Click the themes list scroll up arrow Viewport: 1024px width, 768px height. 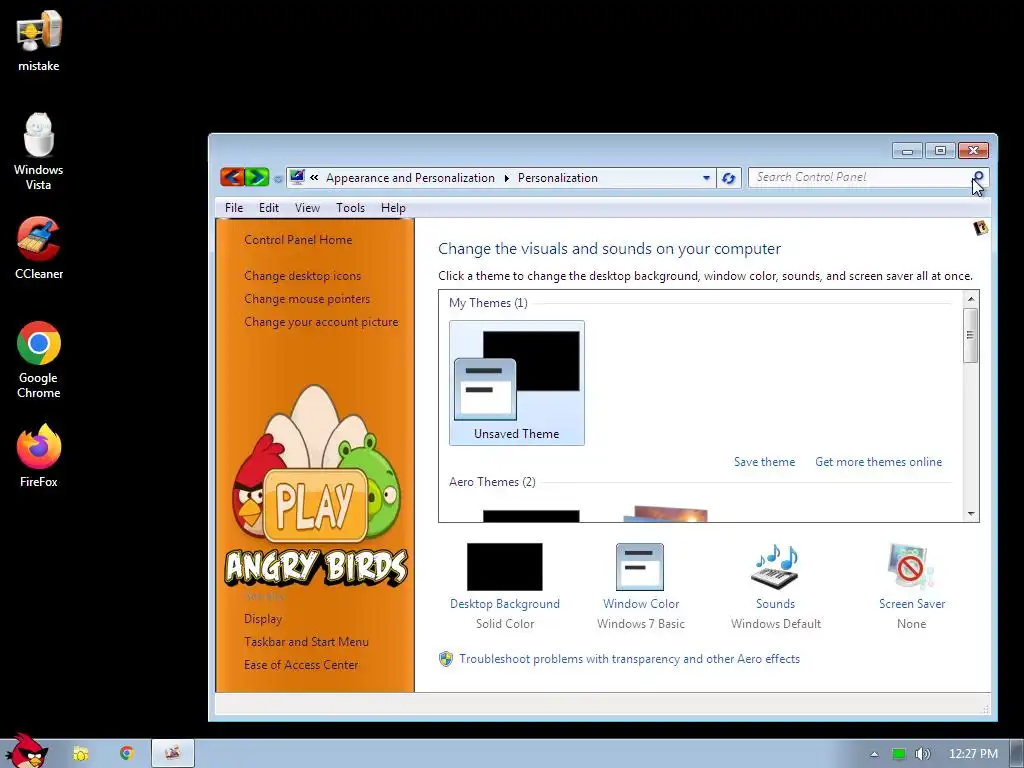pos(971,299)
